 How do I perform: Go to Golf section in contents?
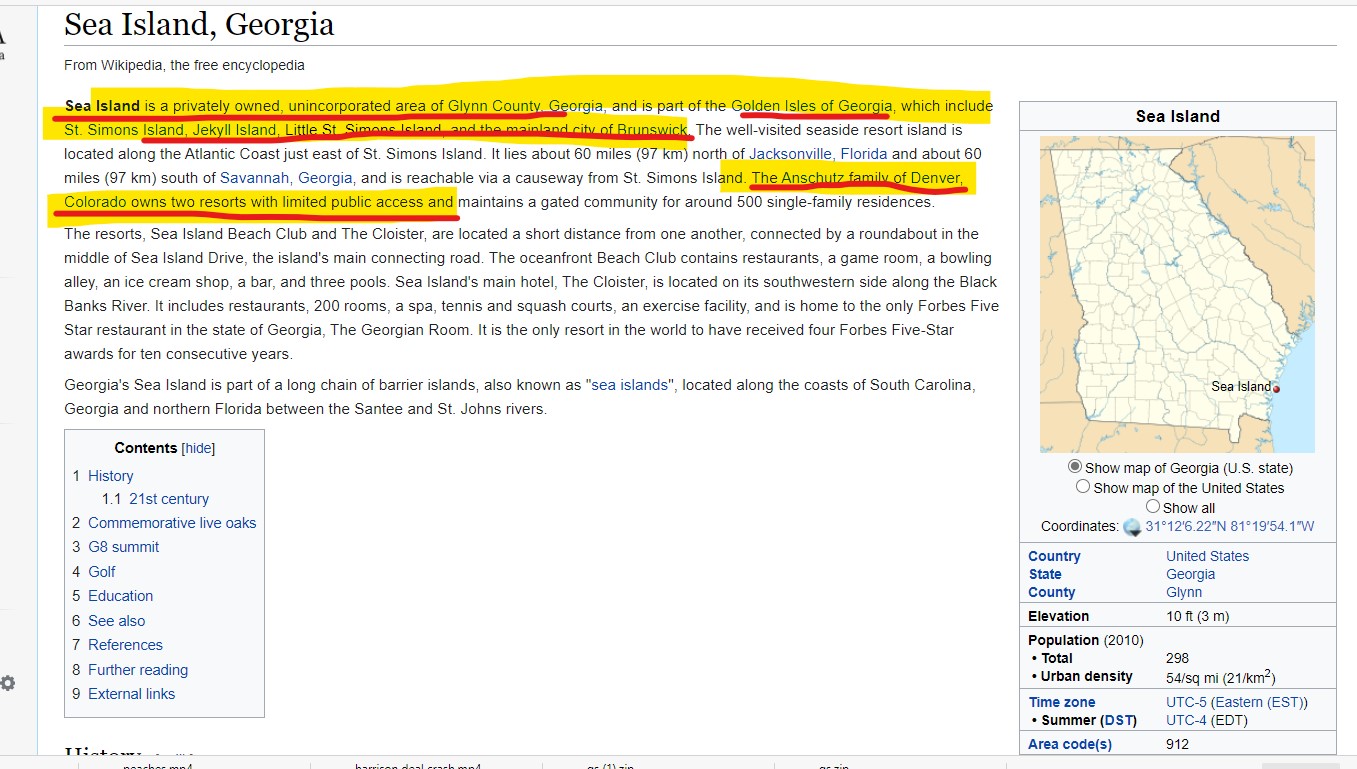[101, 572]
